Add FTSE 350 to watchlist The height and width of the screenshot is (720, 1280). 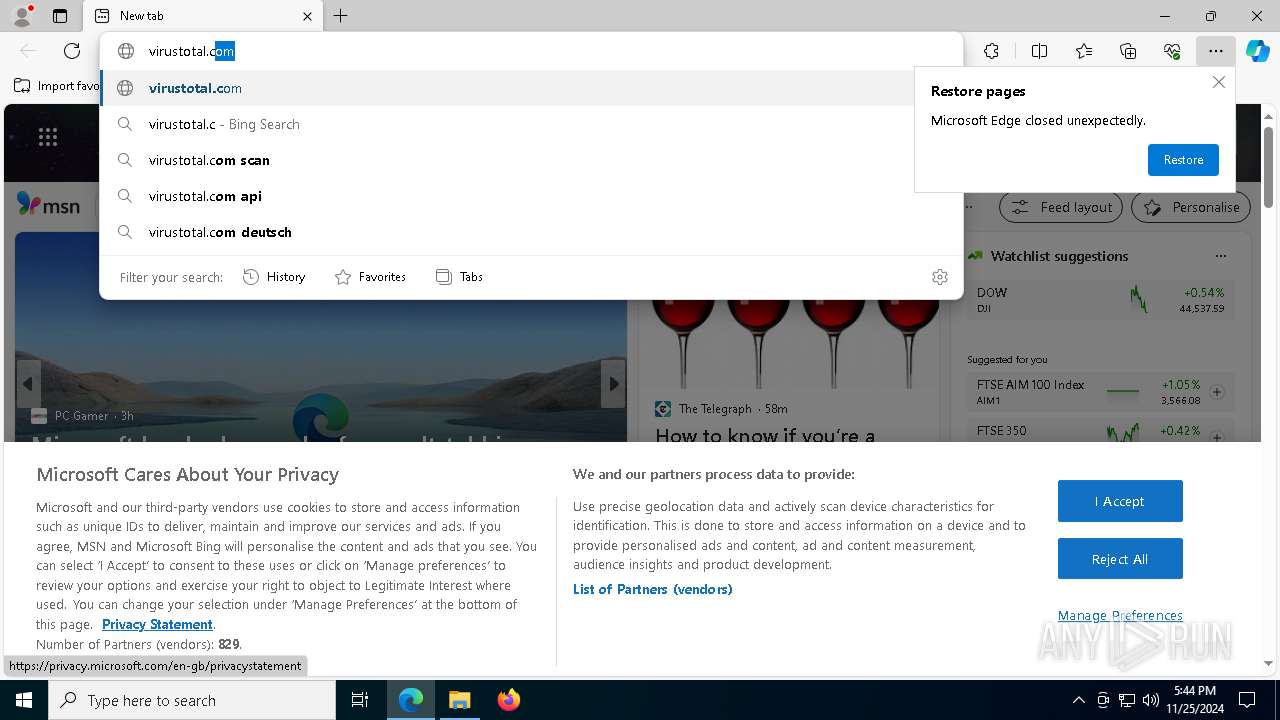click(x=1217, y=437)
